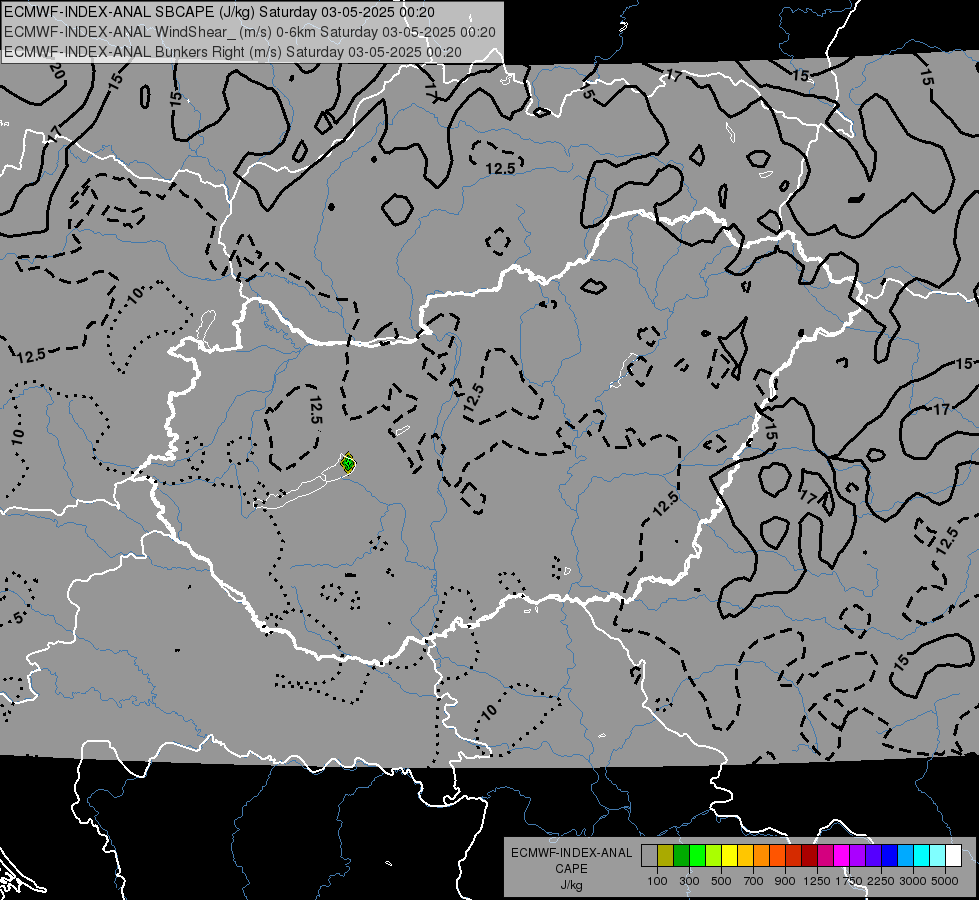Select the orange legend swatch
This screenshot has width=979, height=900.
click(x=762, y=856)
